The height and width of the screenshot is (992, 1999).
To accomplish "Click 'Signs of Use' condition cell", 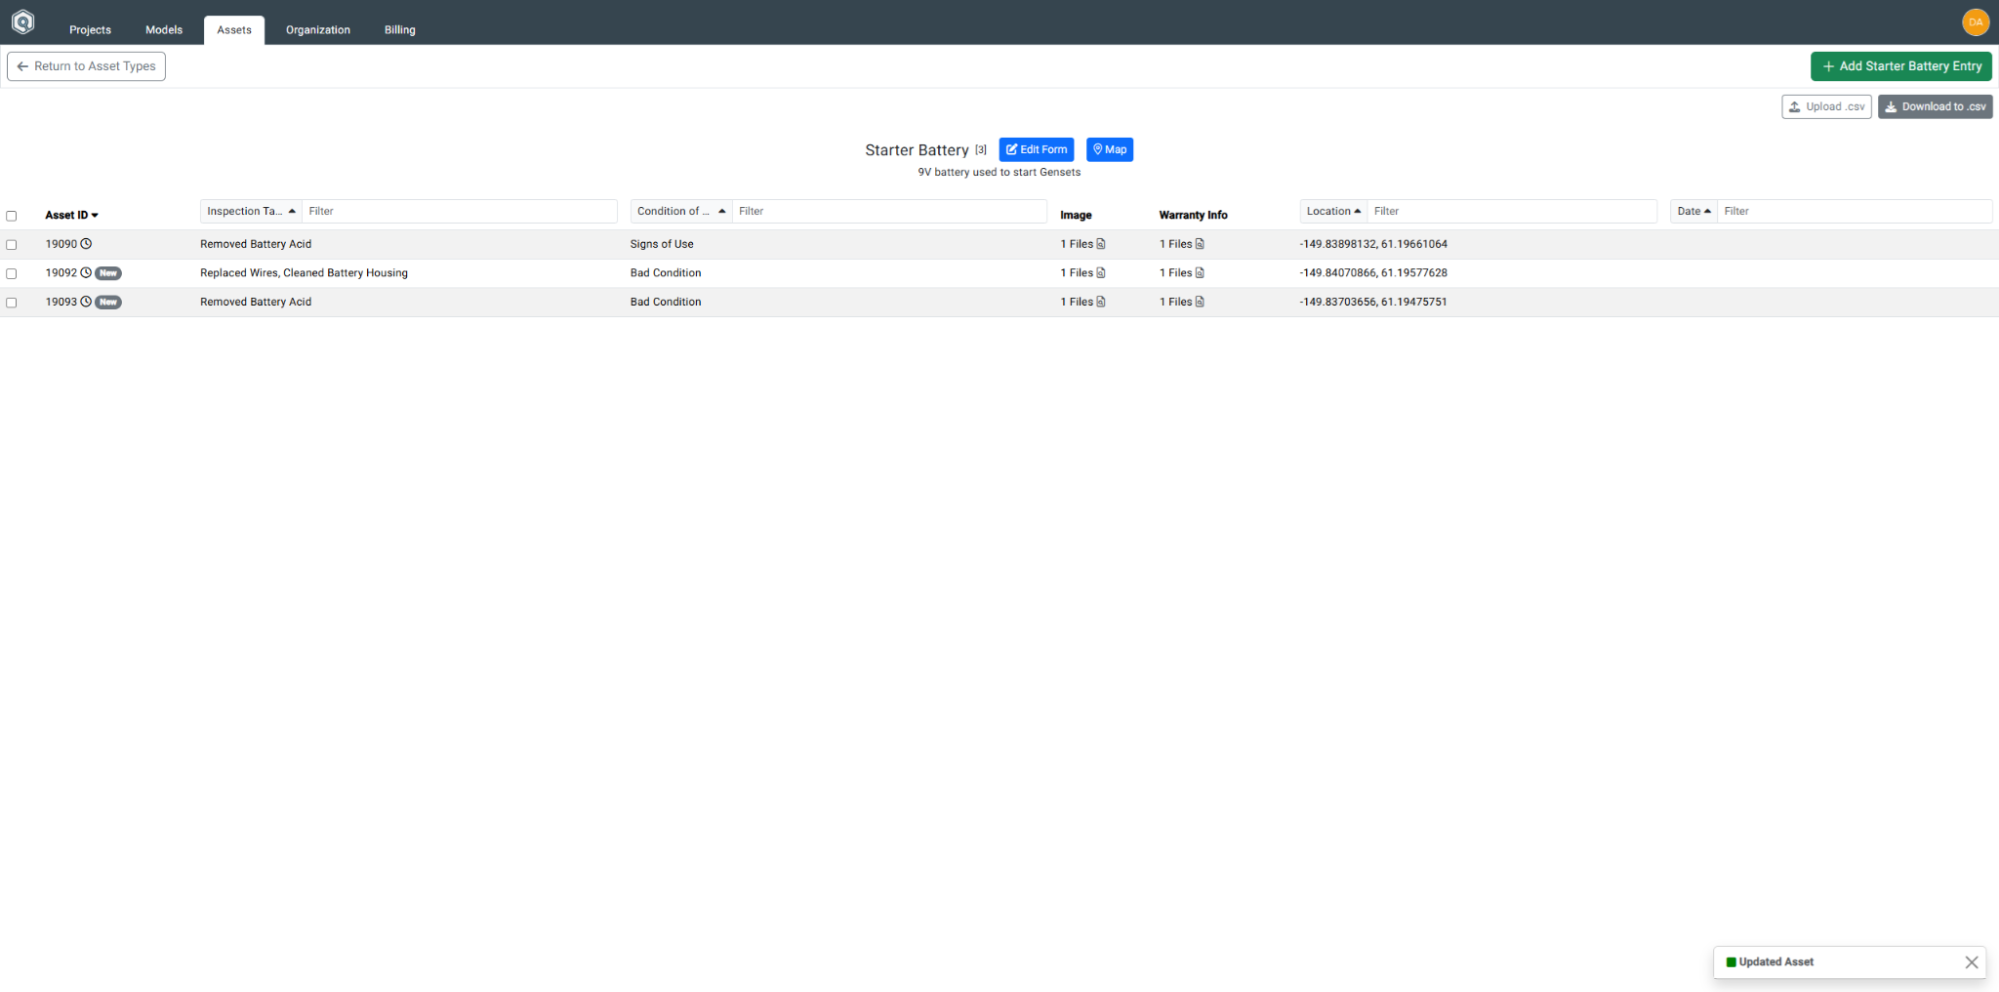I will tap(662, 244).
